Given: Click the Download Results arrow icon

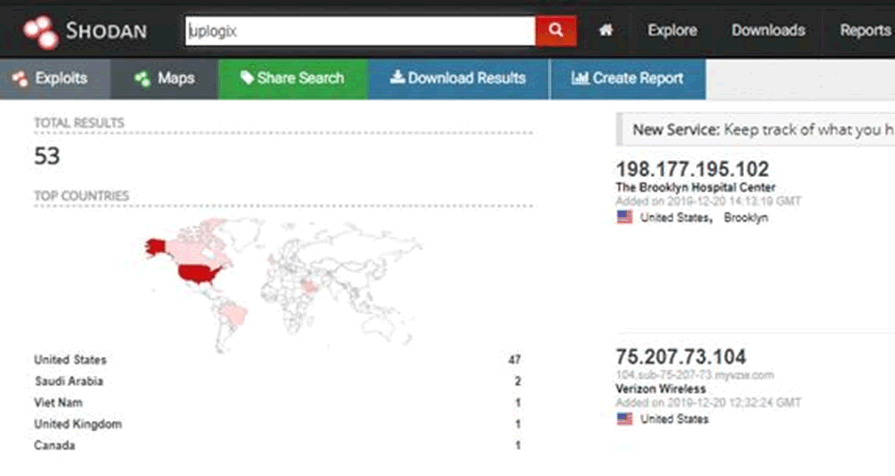Looking at the screenshot, I should pos(397,77).
